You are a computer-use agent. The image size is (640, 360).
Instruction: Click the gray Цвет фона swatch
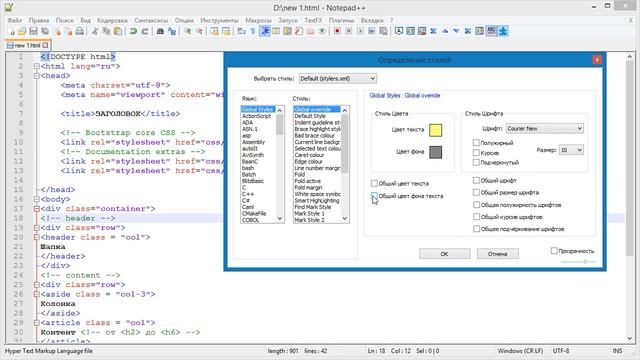[x=436, y=152]
